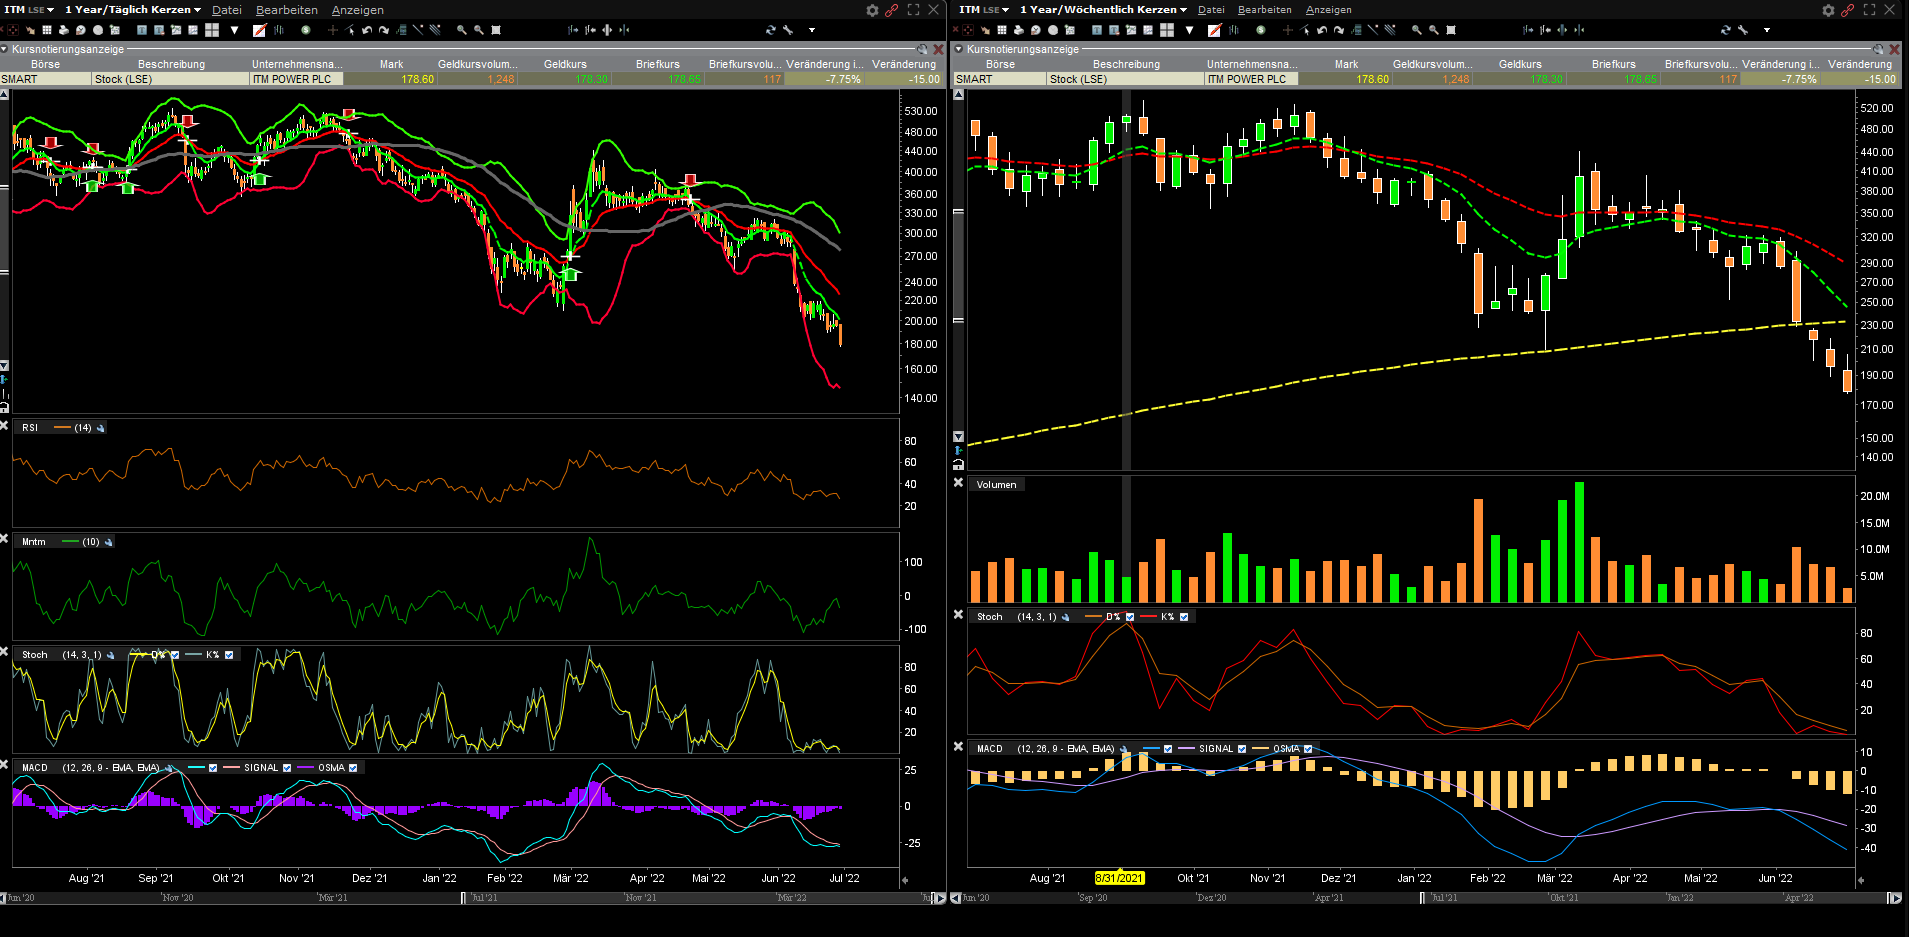Click print icon in daily chart toolbar

click(63, 30)
